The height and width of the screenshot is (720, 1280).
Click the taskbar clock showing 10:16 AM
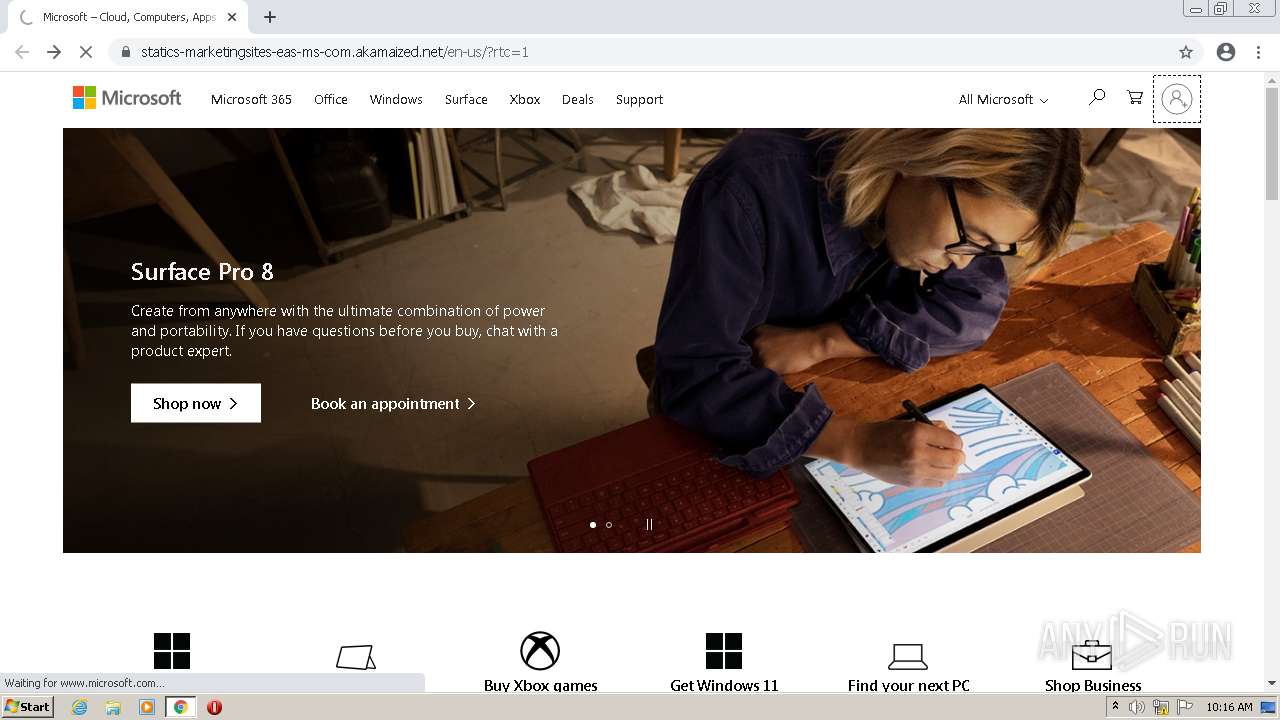[x=1229, y=707]
